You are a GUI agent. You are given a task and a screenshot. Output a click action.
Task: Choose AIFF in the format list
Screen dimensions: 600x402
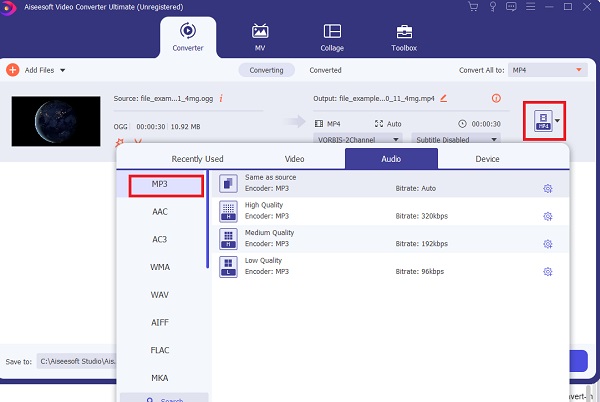pos(160,322)
